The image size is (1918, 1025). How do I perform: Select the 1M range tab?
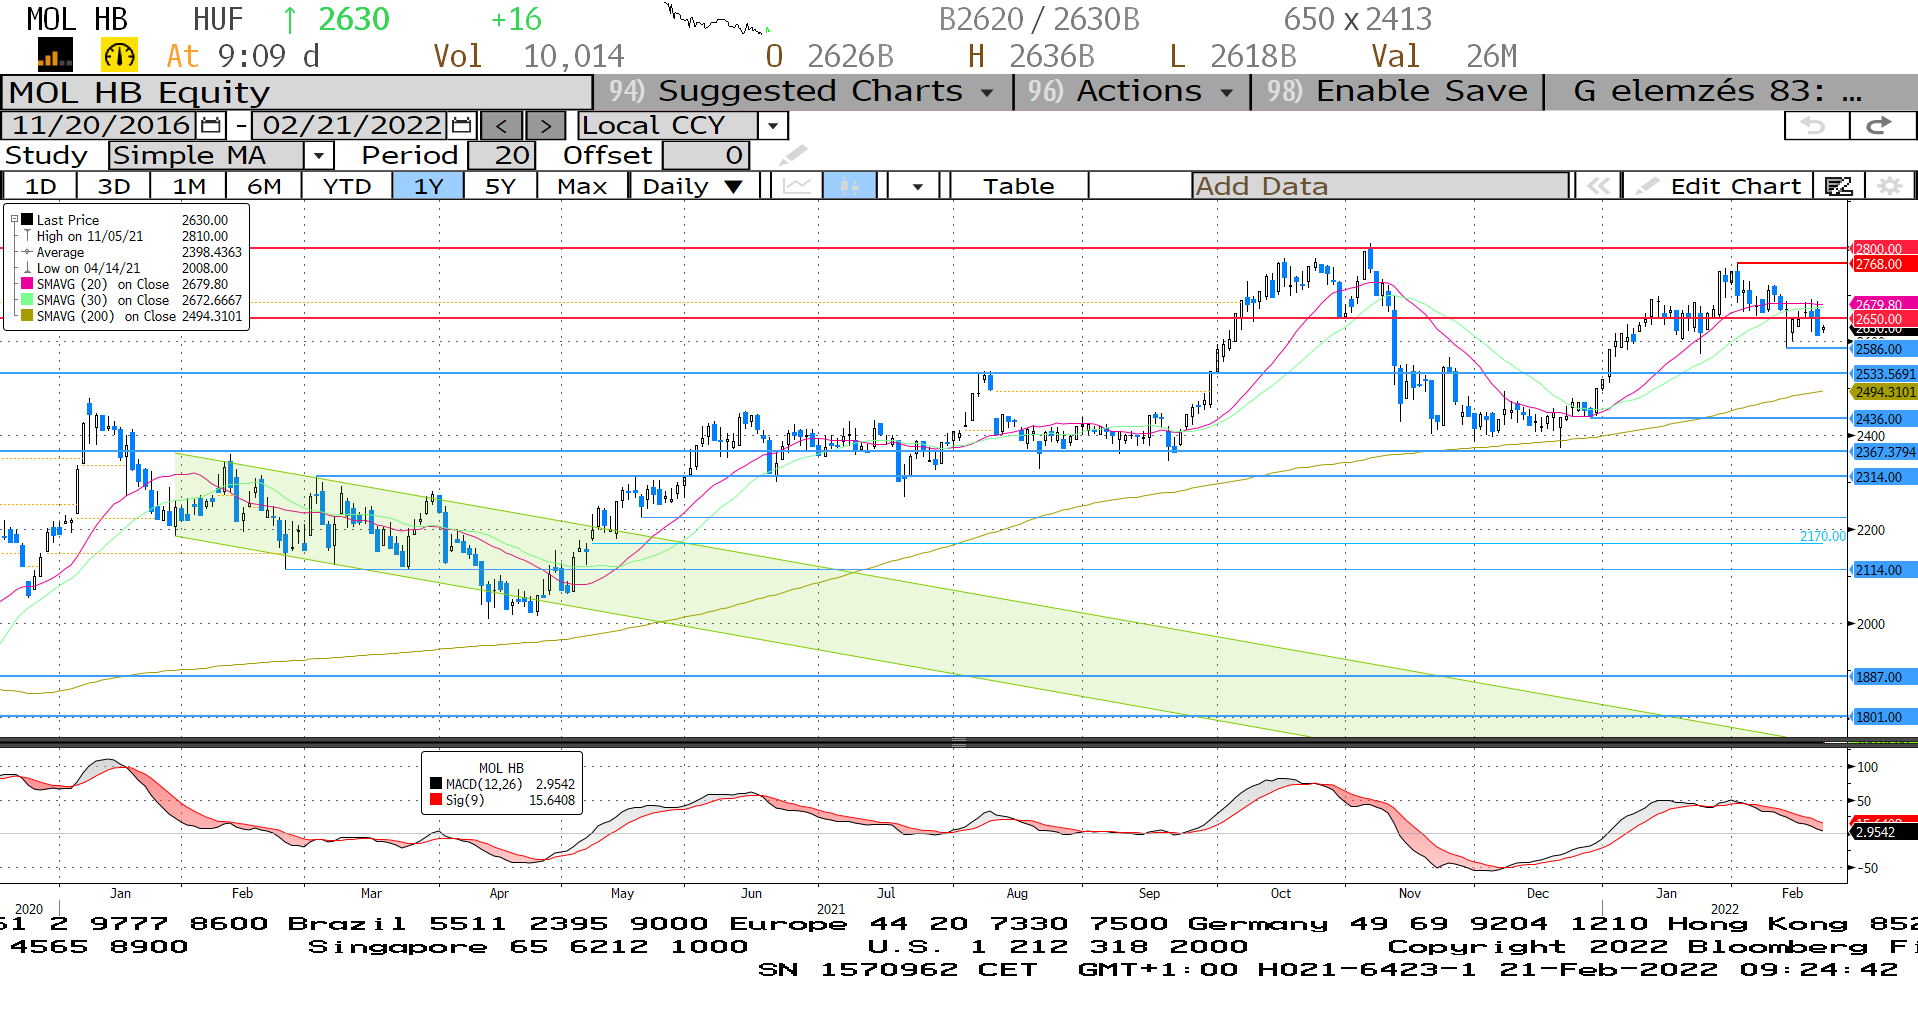pyautogui.click(x=188, y=186)
